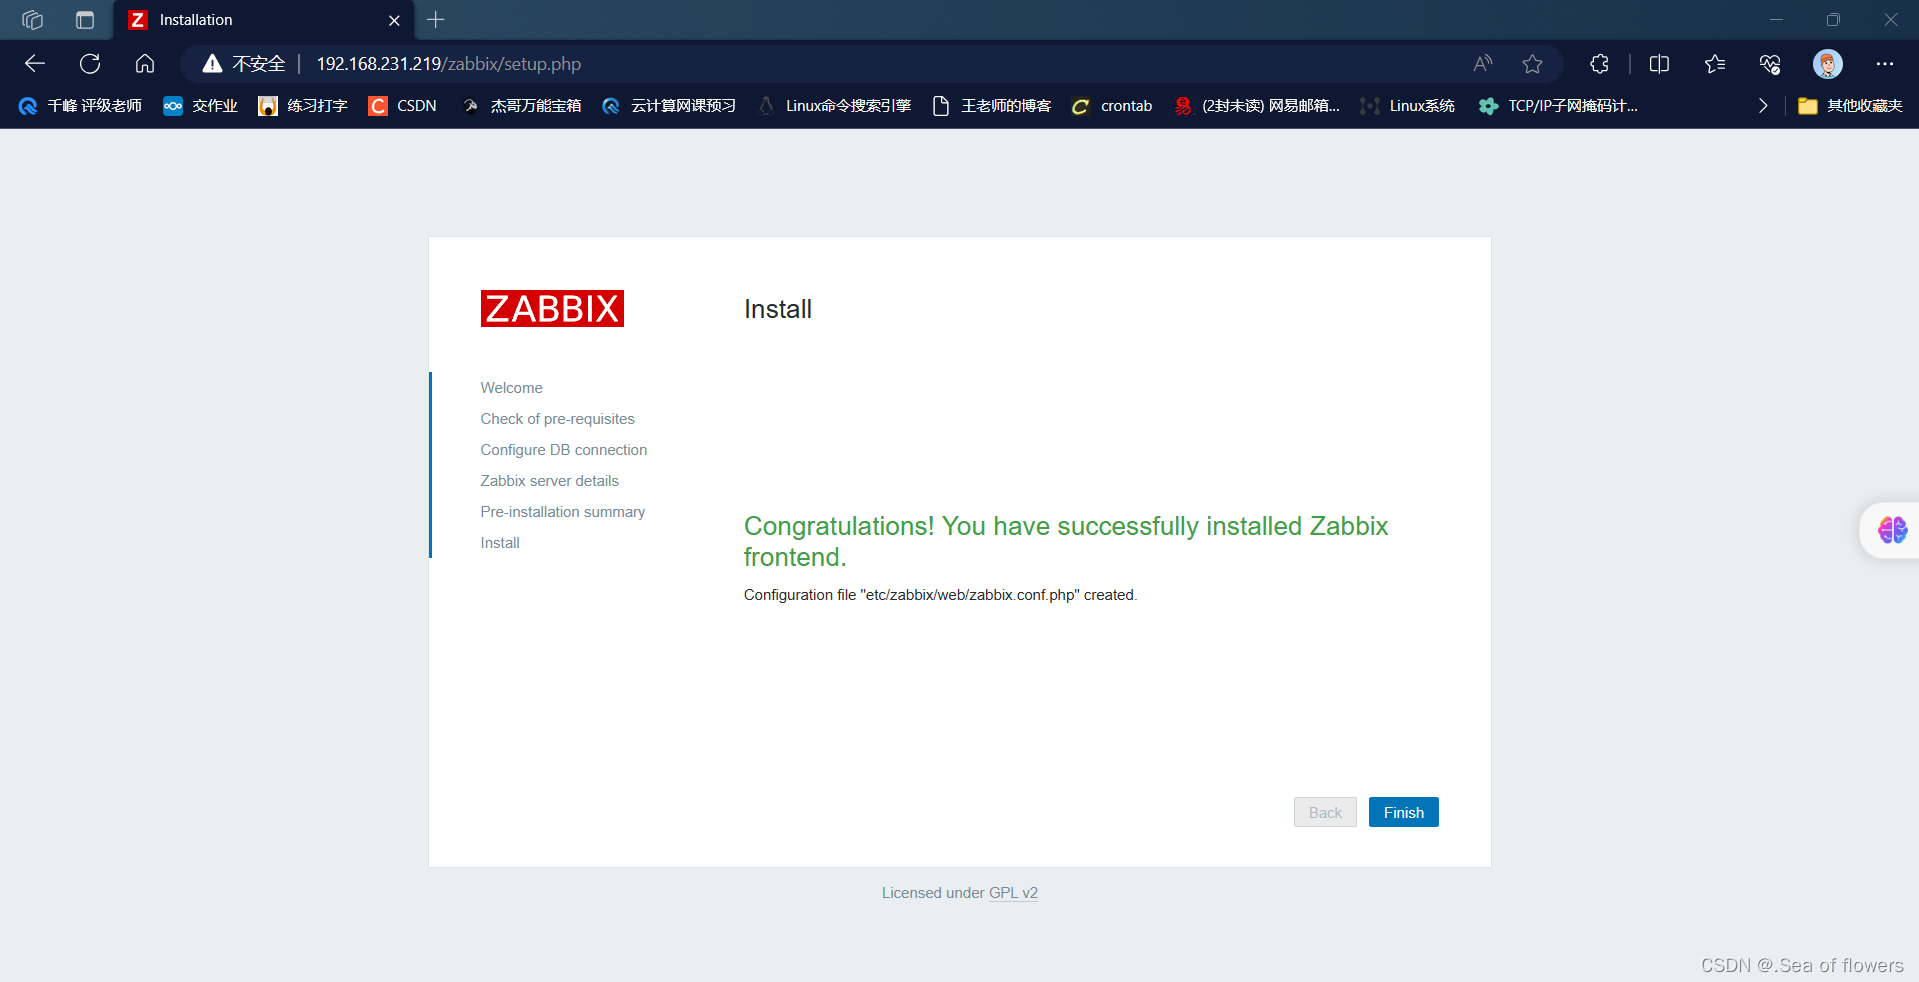Open the 云计算网课预习 bookmark
Viewport: 1919px width, 982px height.
669,106
